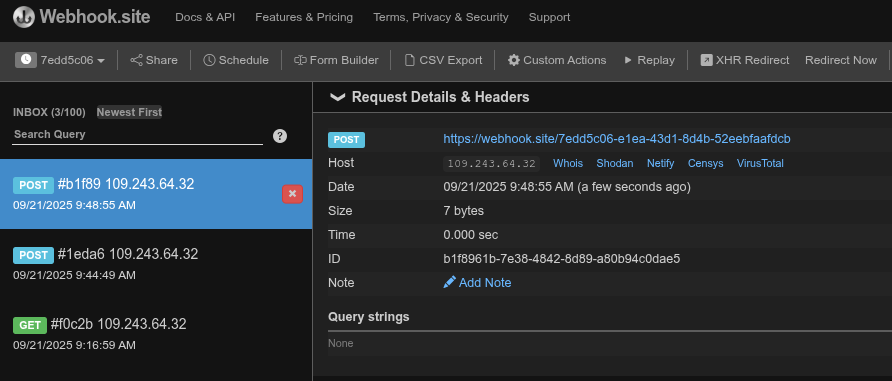
Task: Replay the selected request
Action: (649, 60)
